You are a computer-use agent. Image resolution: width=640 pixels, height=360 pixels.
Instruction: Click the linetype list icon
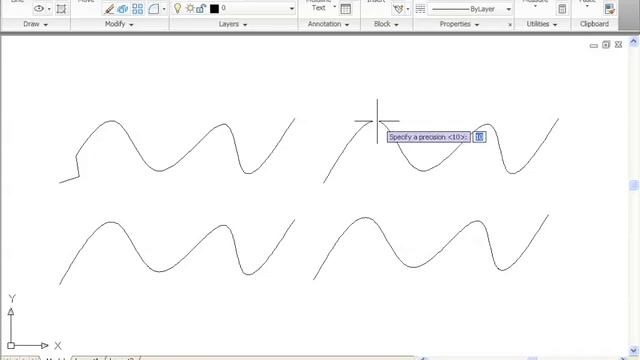coord(420,9)
